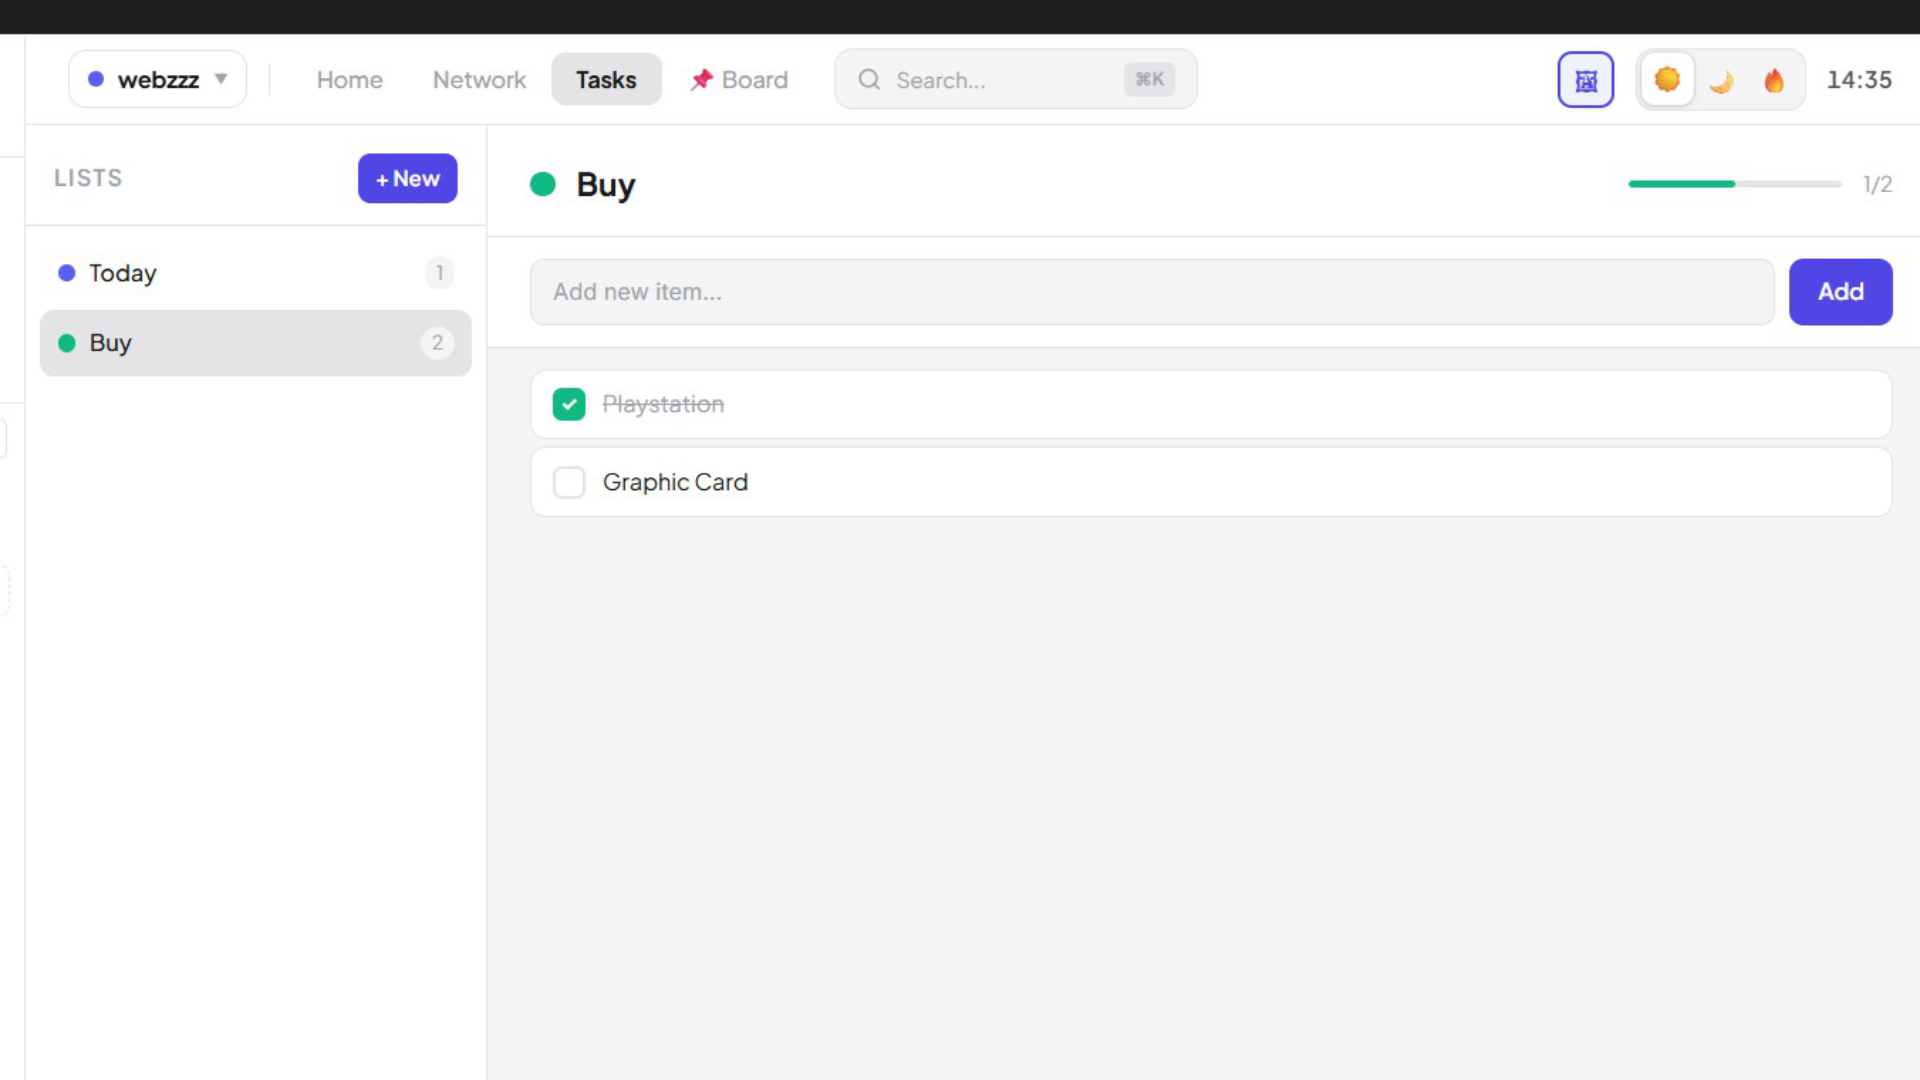
Task: Click the LISTS section header
Action: point(88,178)
